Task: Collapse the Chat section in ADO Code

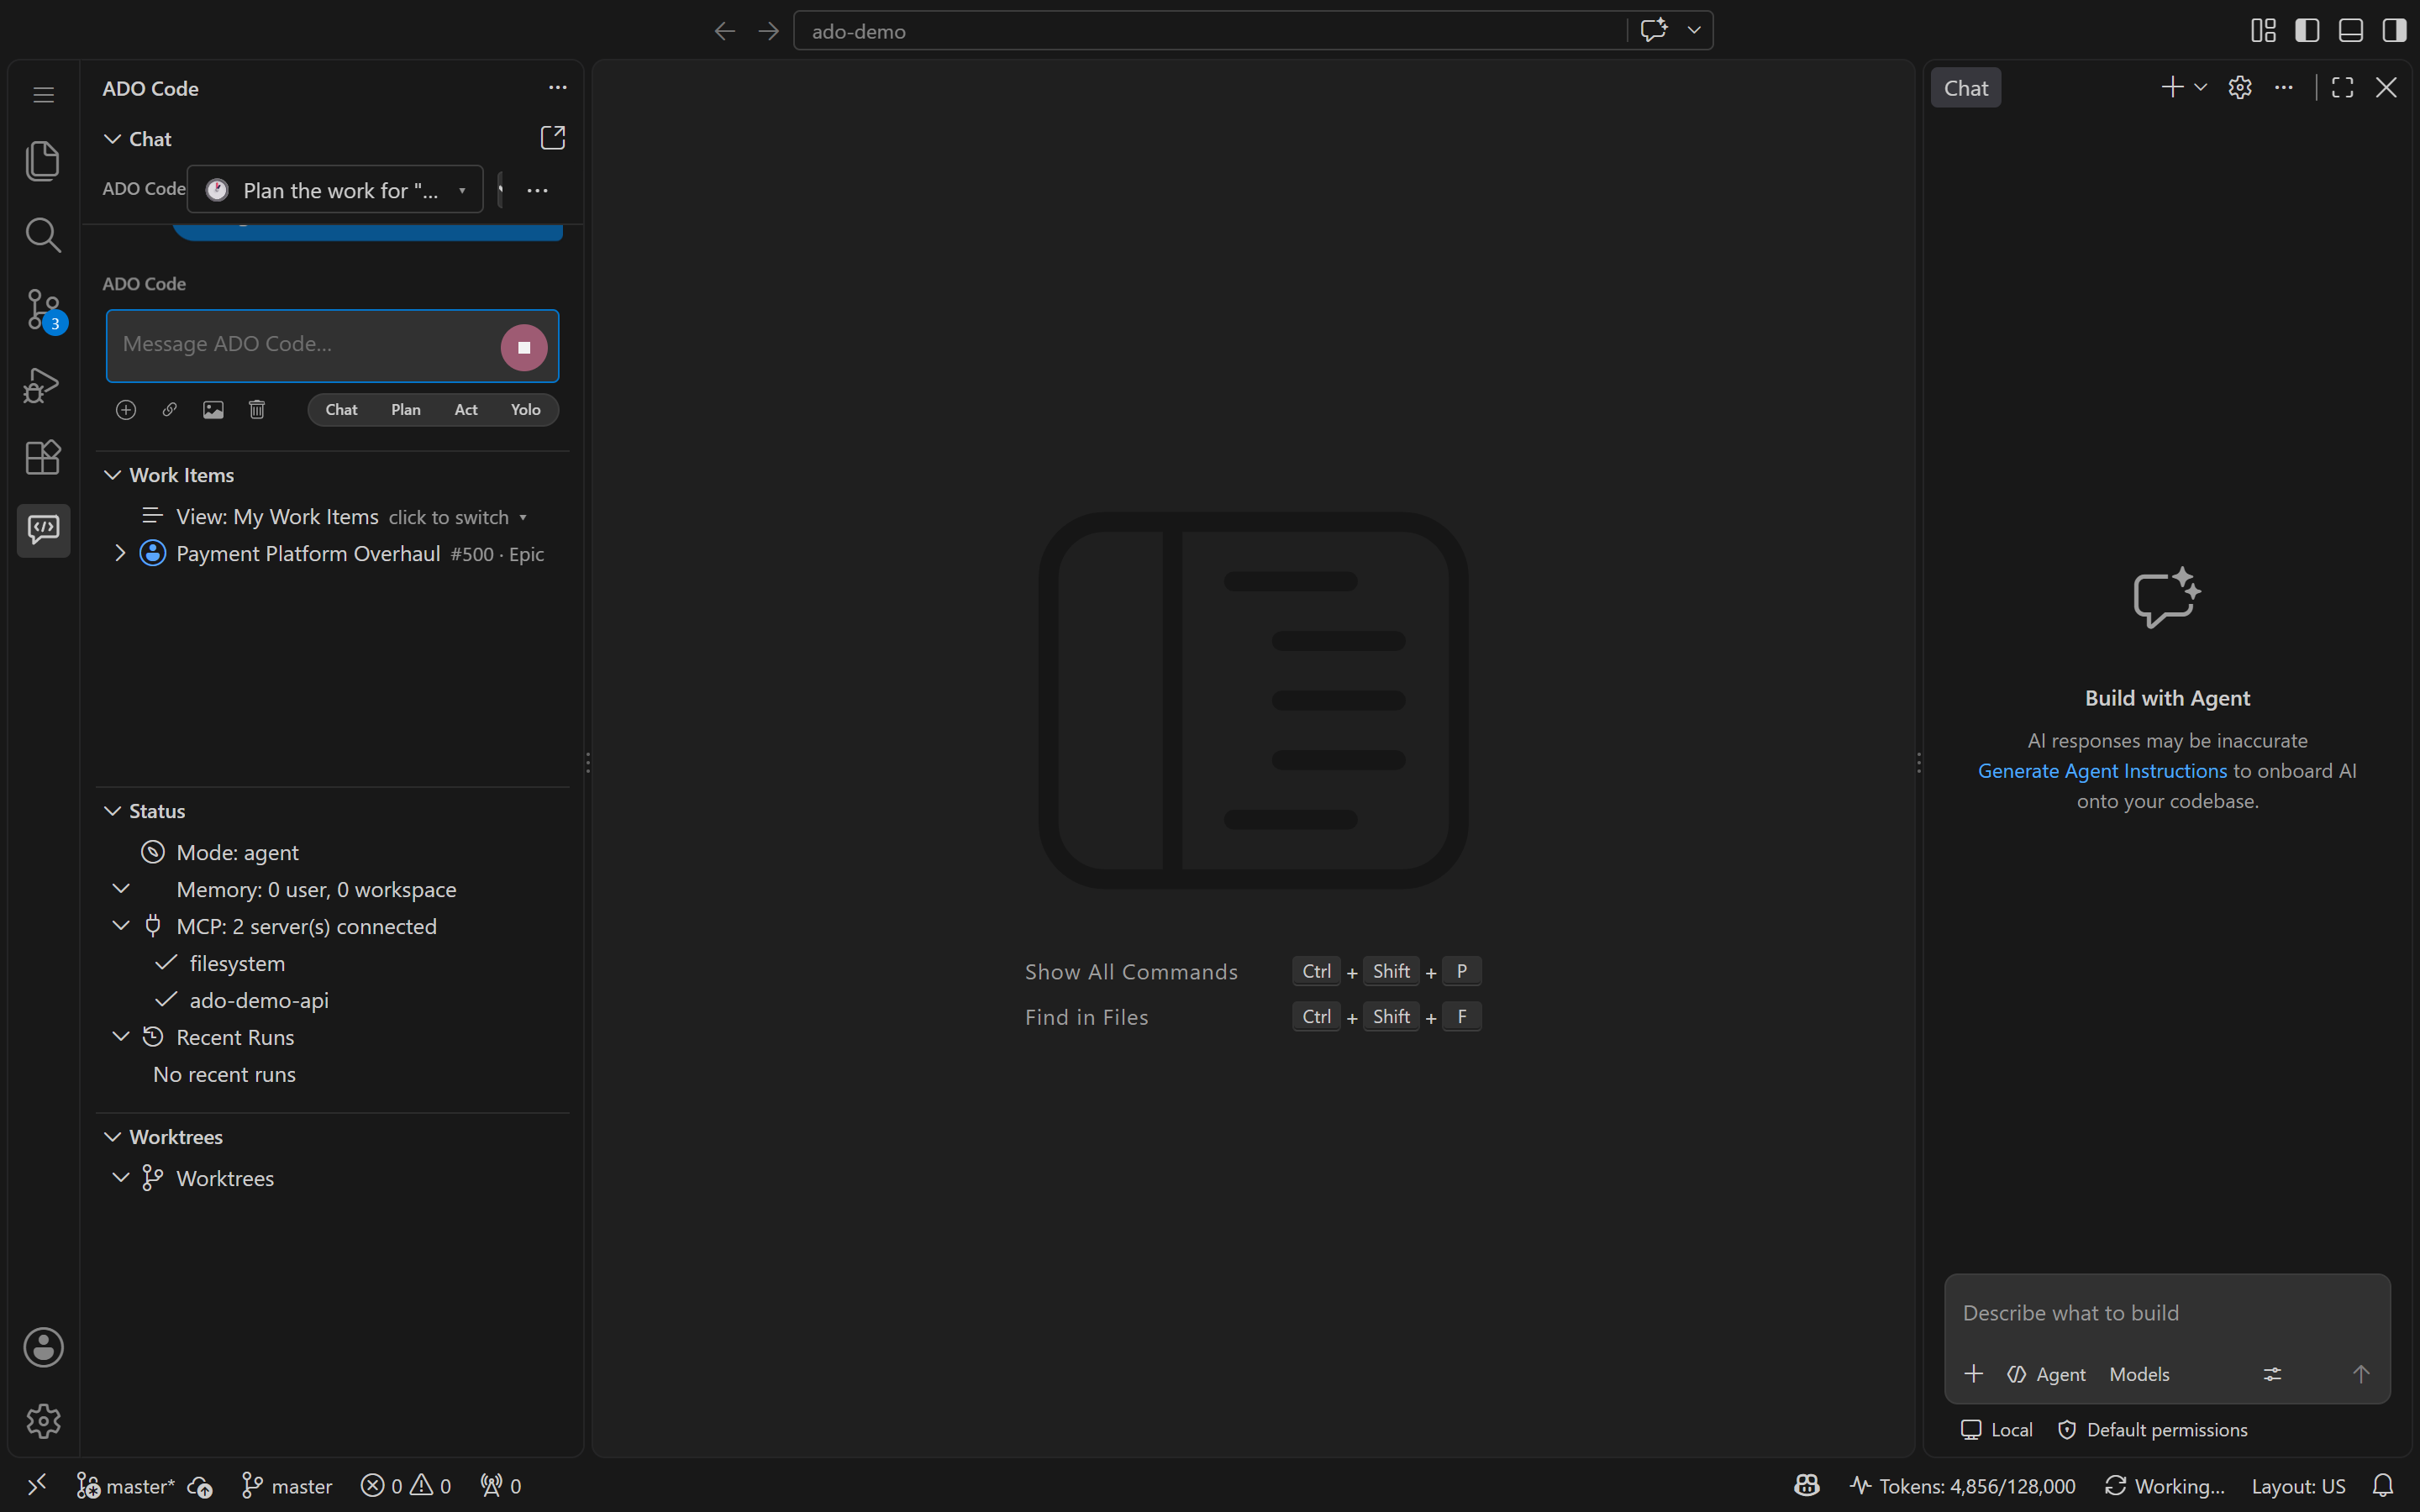Action: click(113, 139)
